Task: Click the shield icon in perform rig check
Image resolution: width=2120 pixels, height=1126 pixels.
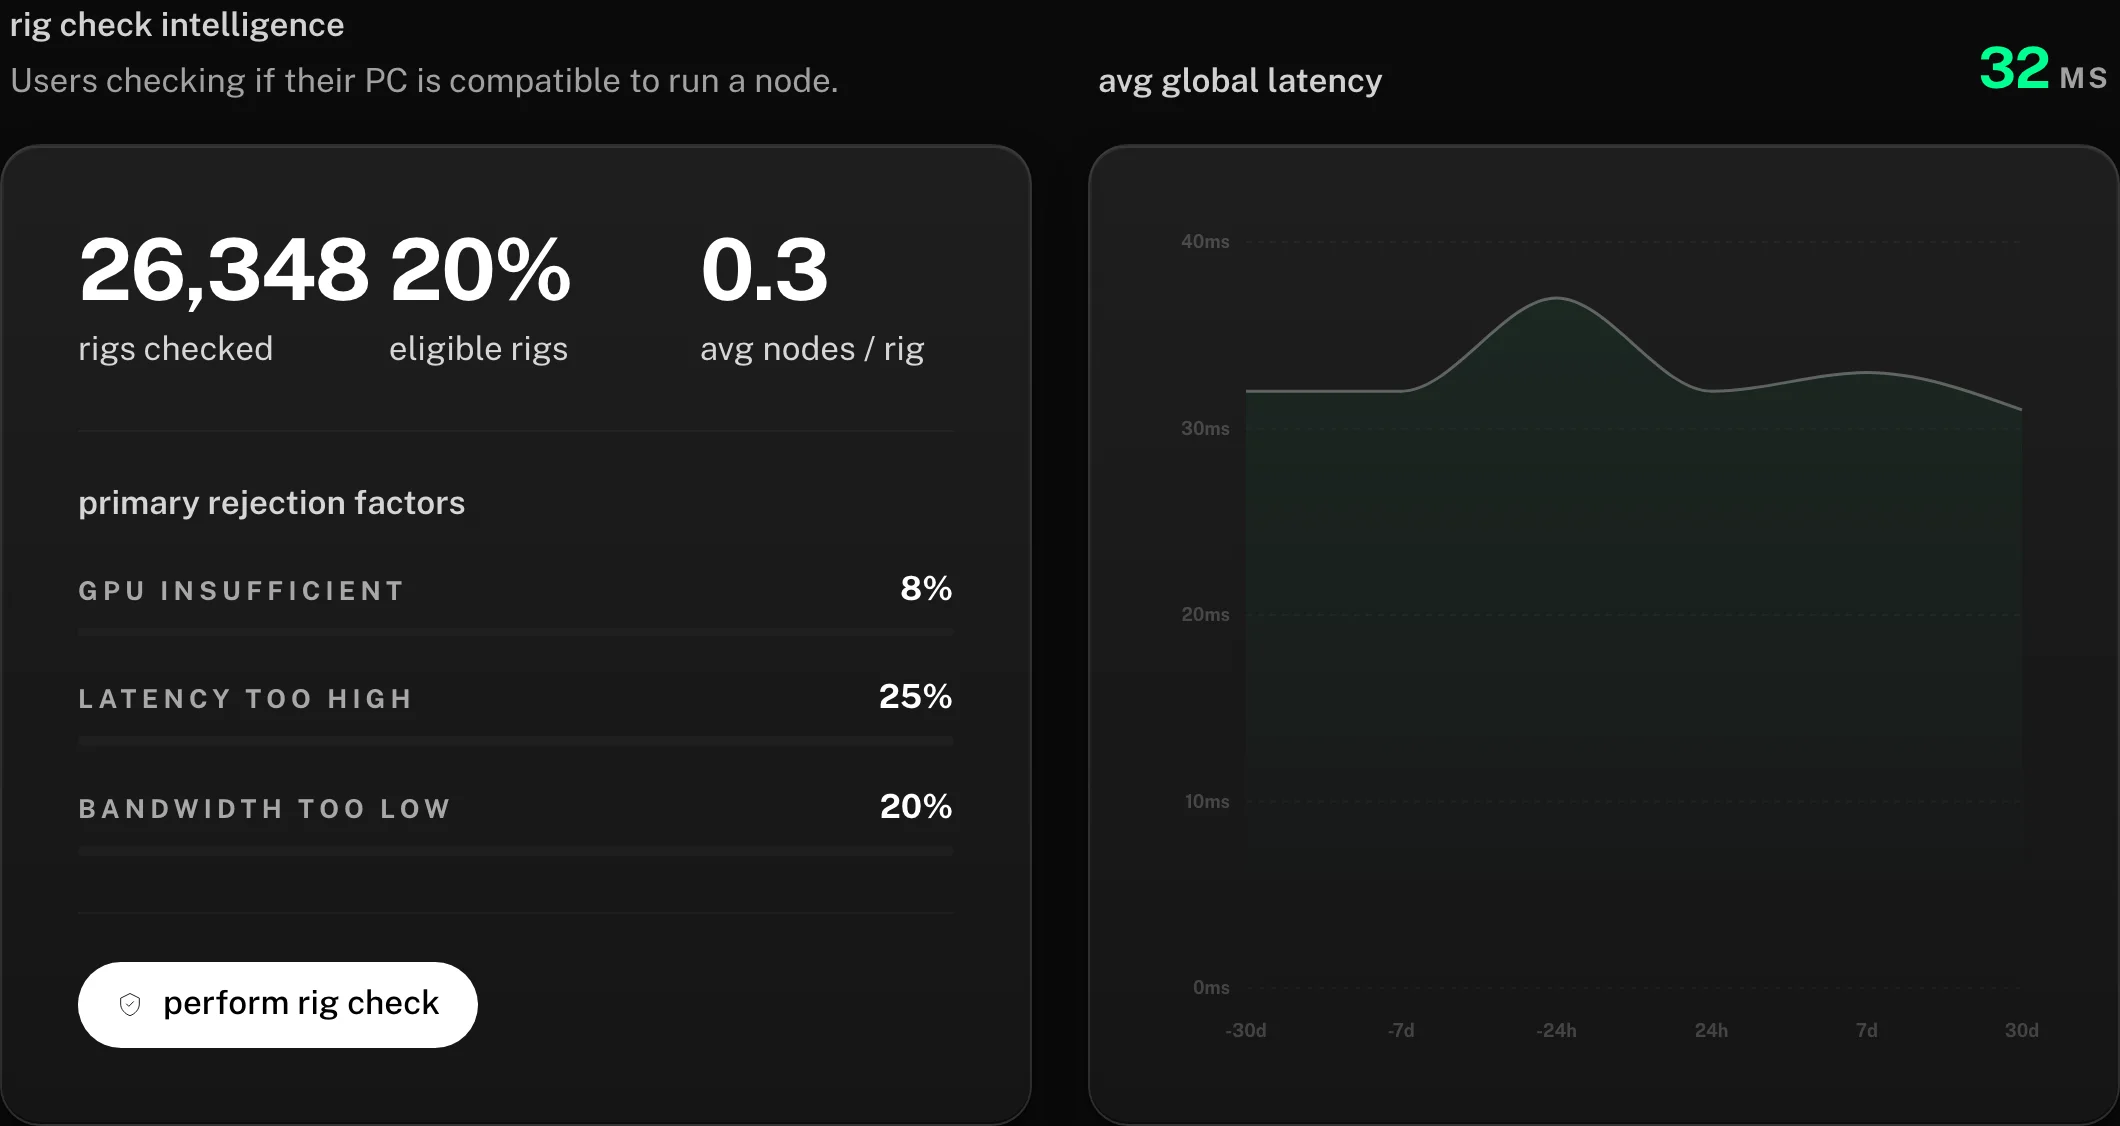Action: [130, 1004]
